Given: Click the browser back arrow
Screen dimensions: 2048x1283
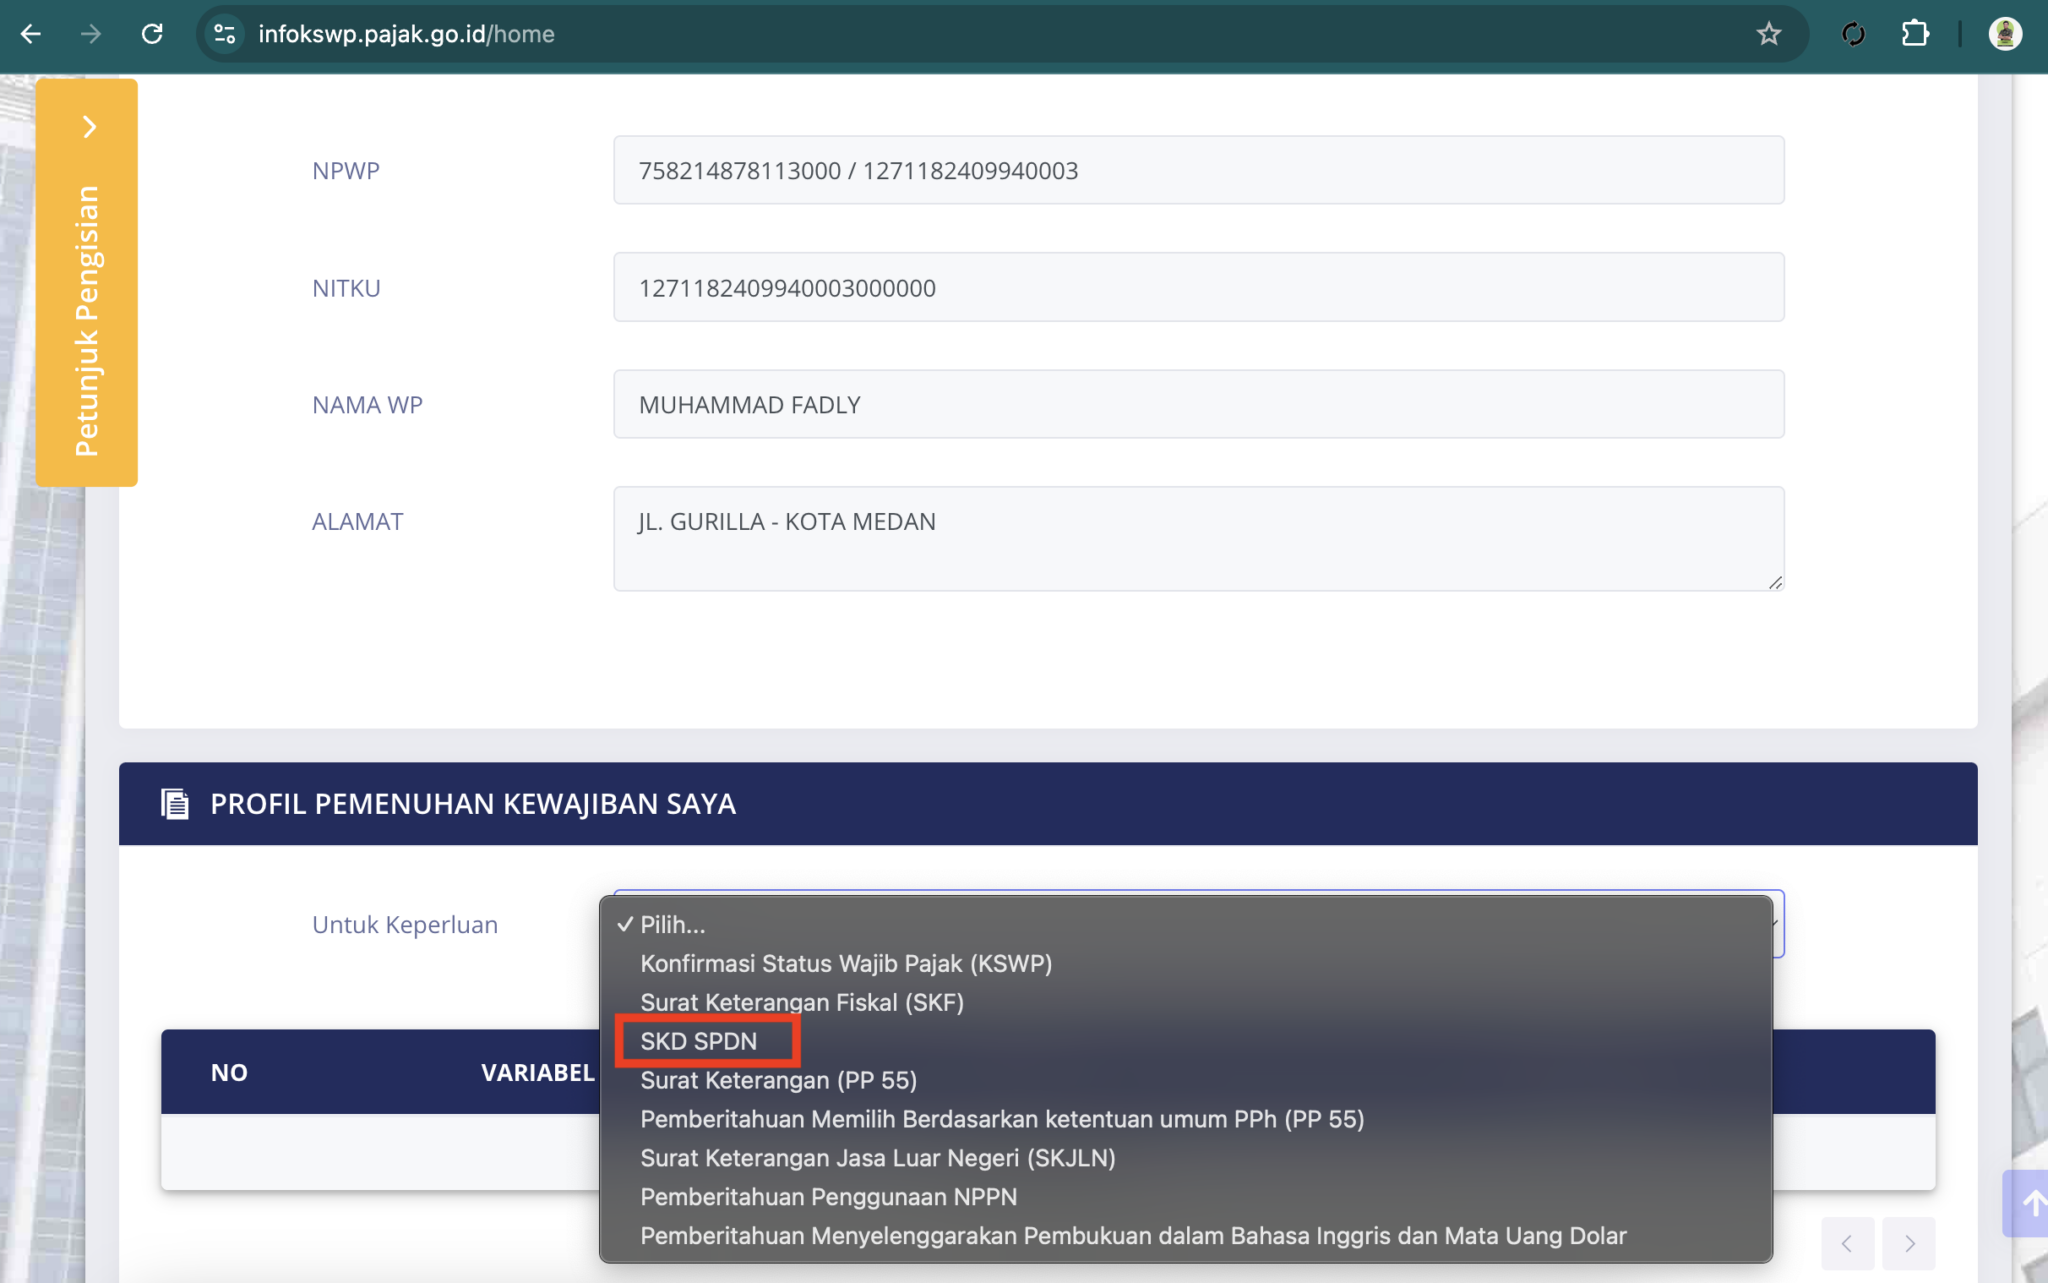Looking at the screenshot, I should tap(31, 33).
